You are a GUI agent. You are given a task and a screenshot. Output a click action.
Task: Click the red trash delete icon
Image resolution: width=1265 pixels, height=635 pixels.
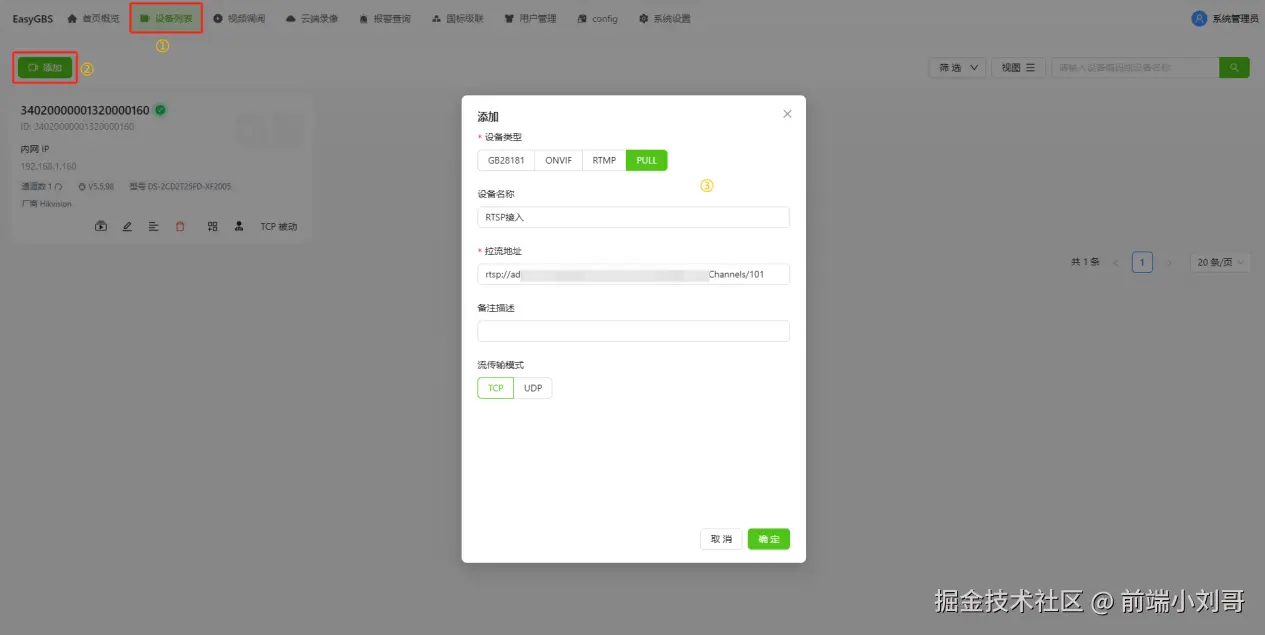(180, 227)
